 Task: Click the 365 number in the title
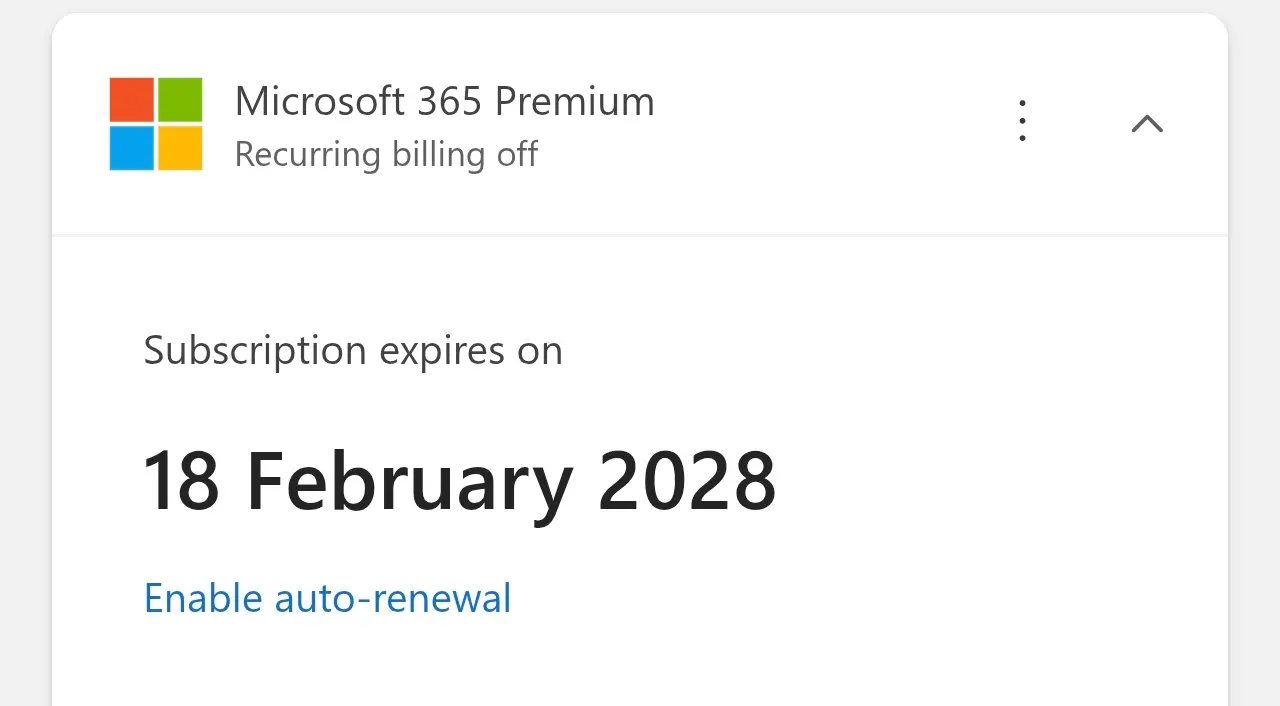(x=450, y=101)
